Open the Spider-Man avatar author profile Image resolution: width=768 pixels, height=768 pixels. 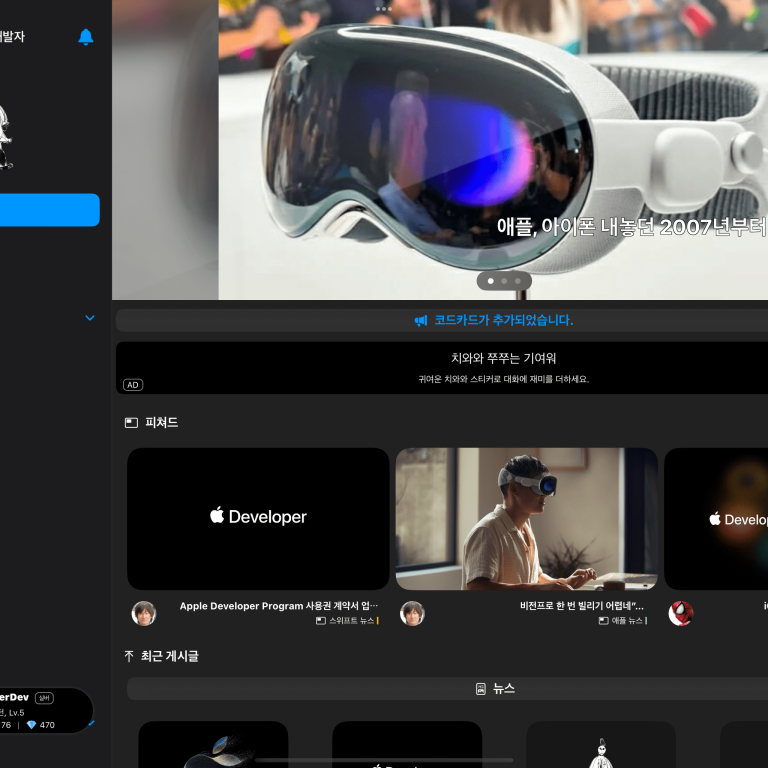pyautogui.click(x=681, y=613)
